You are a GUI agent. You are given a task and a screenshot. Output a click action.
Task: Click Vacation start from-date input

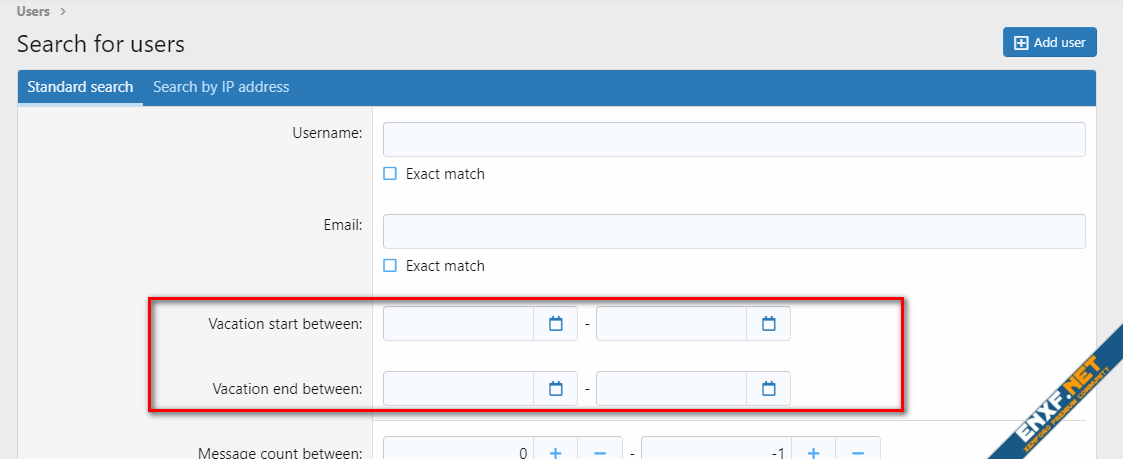tap(459, 324)
